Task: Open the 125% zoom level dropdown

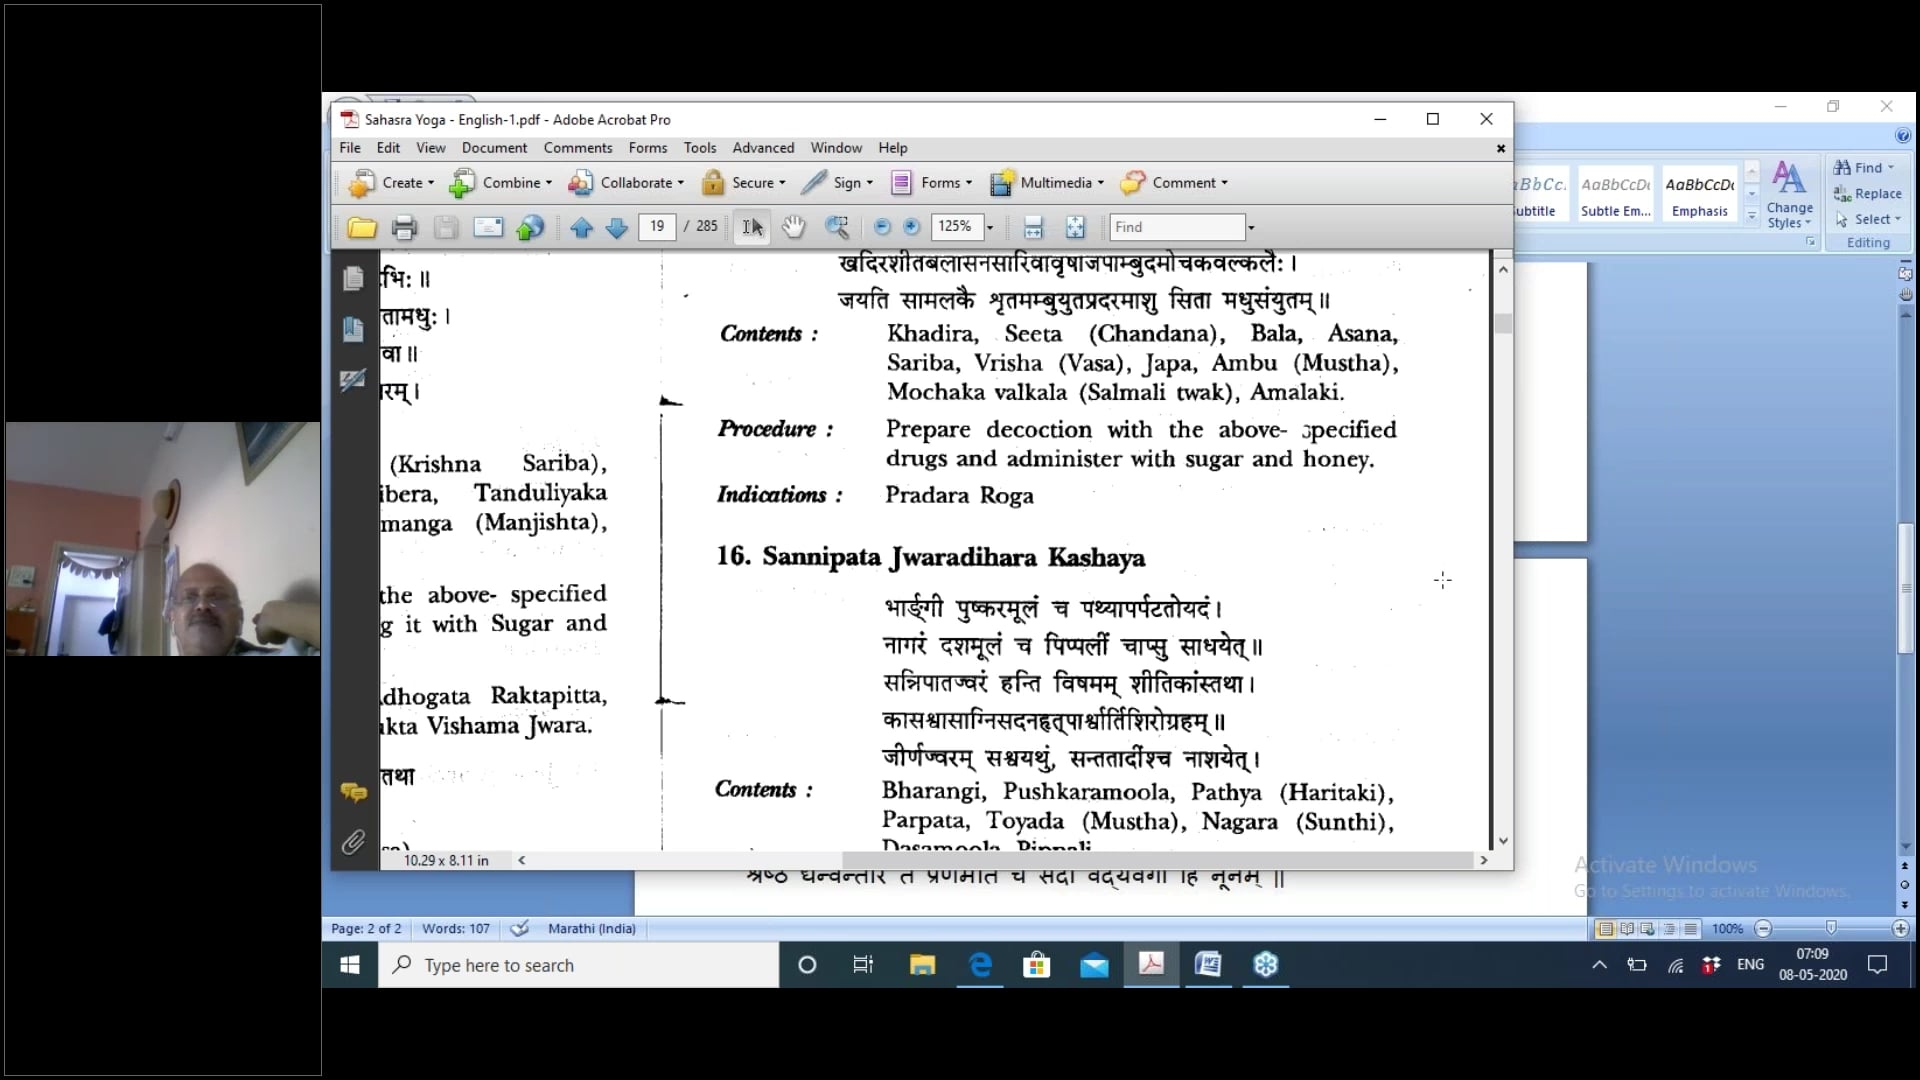Action: 990,228
